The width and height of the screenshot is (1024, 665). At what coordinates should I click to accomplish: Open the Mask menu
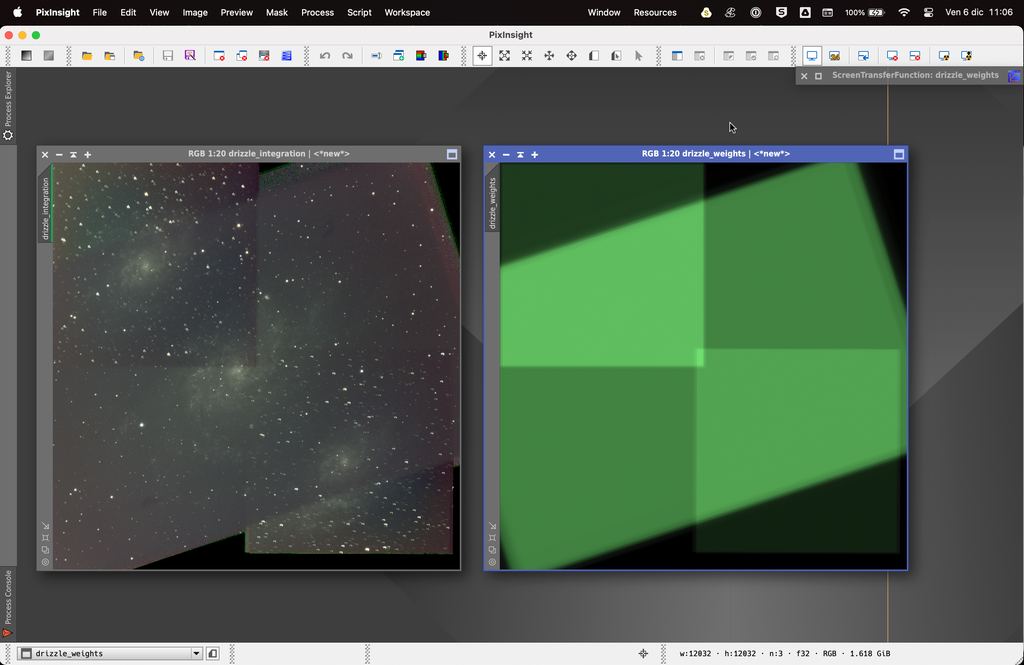point(277,12)
